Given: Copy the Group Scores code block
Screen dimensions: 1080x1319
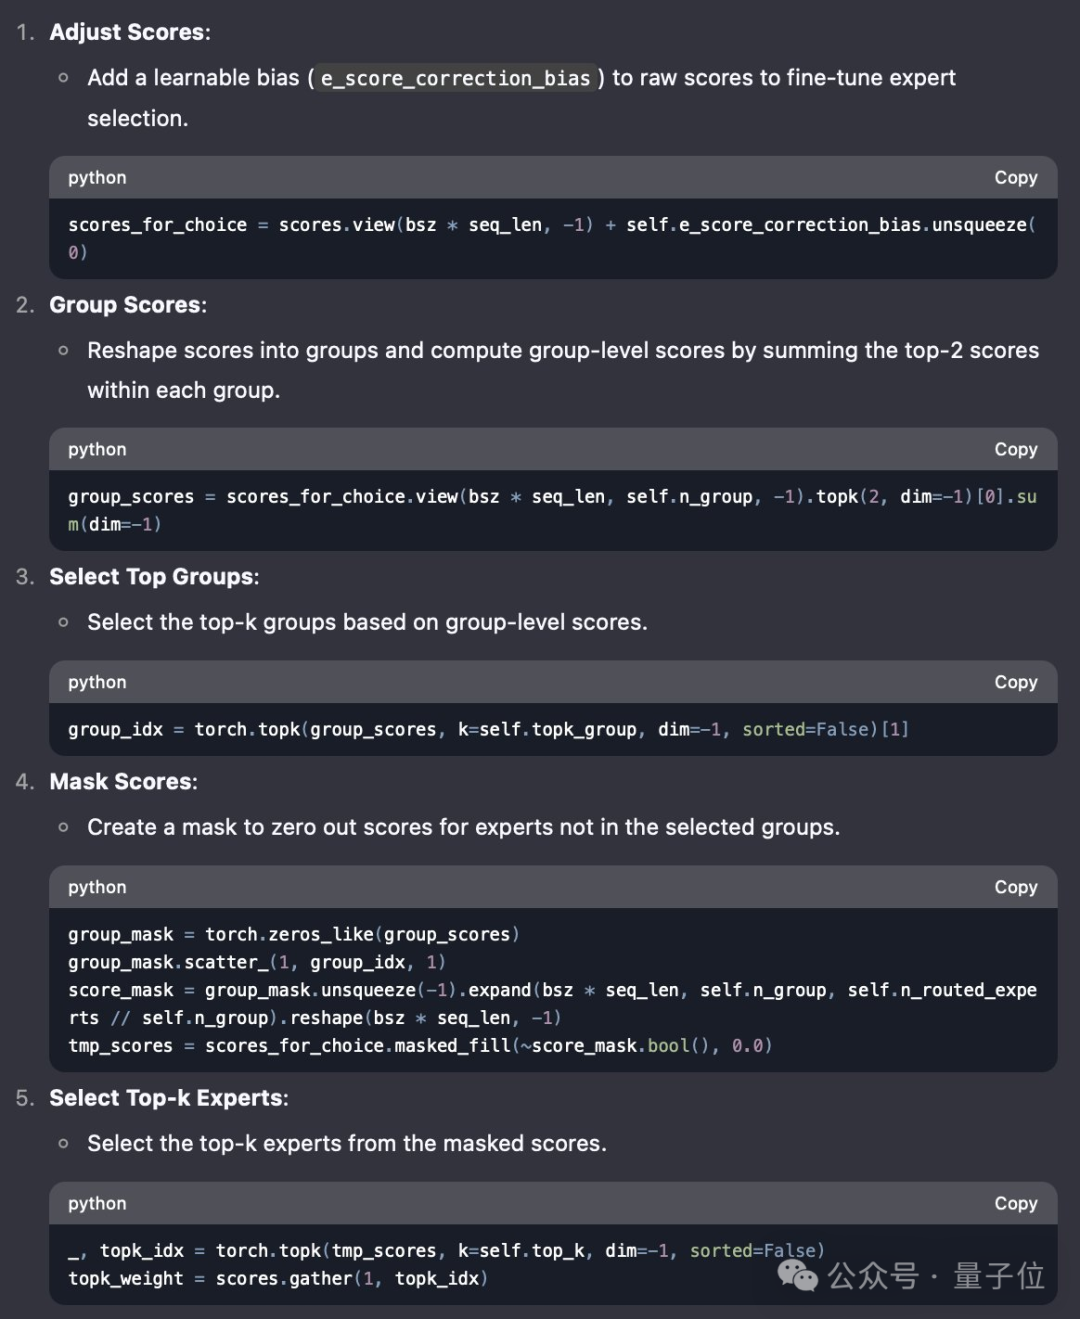Looking at the screenshot, I should pyautogui.click(x=1015, y=449).
